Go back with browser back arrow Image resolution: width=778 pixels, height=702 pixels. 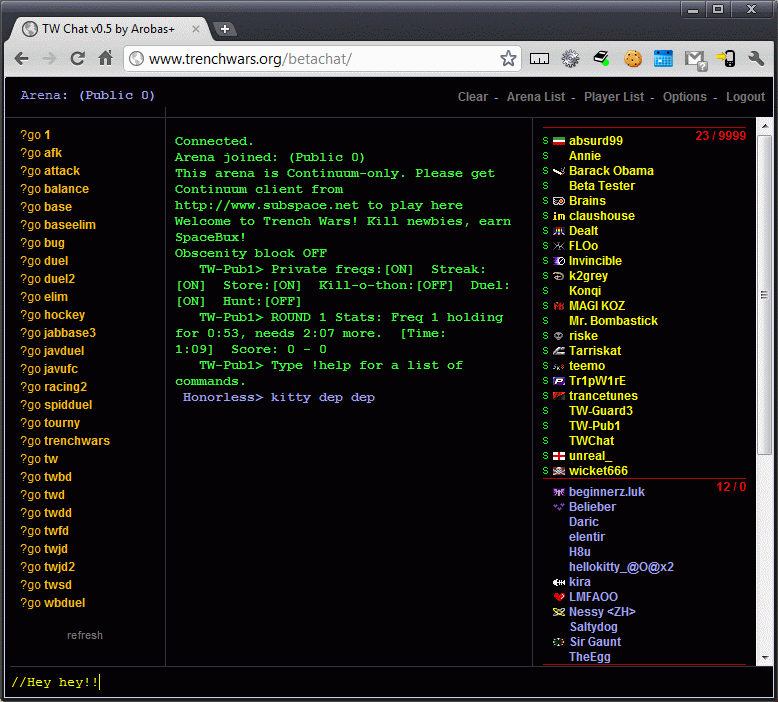(x=21, y=59)
